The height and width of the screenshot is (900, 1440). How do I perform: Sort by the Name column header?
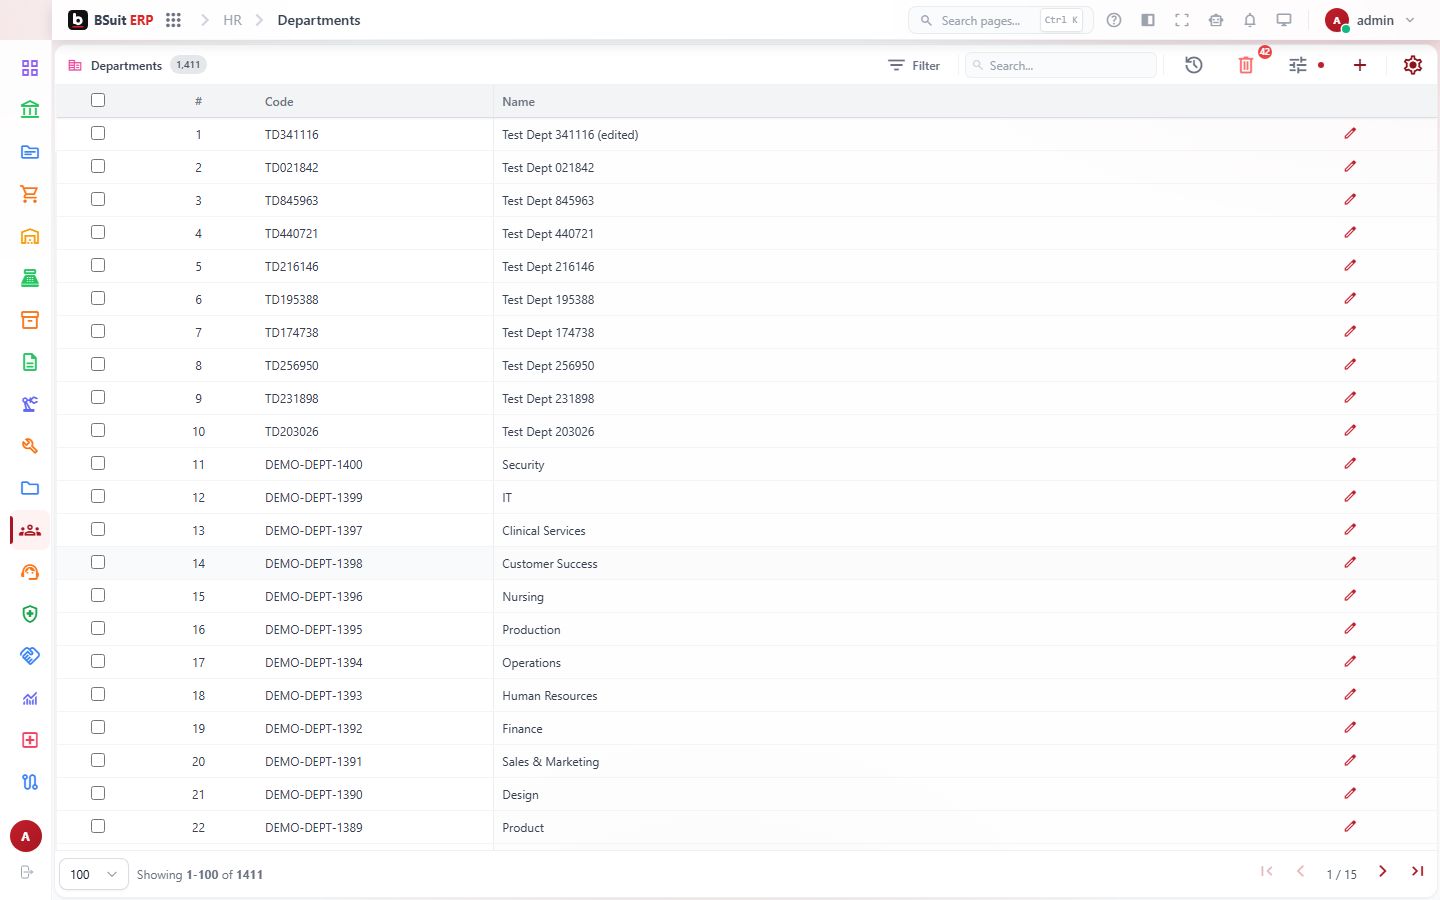[x=518, y=101]
